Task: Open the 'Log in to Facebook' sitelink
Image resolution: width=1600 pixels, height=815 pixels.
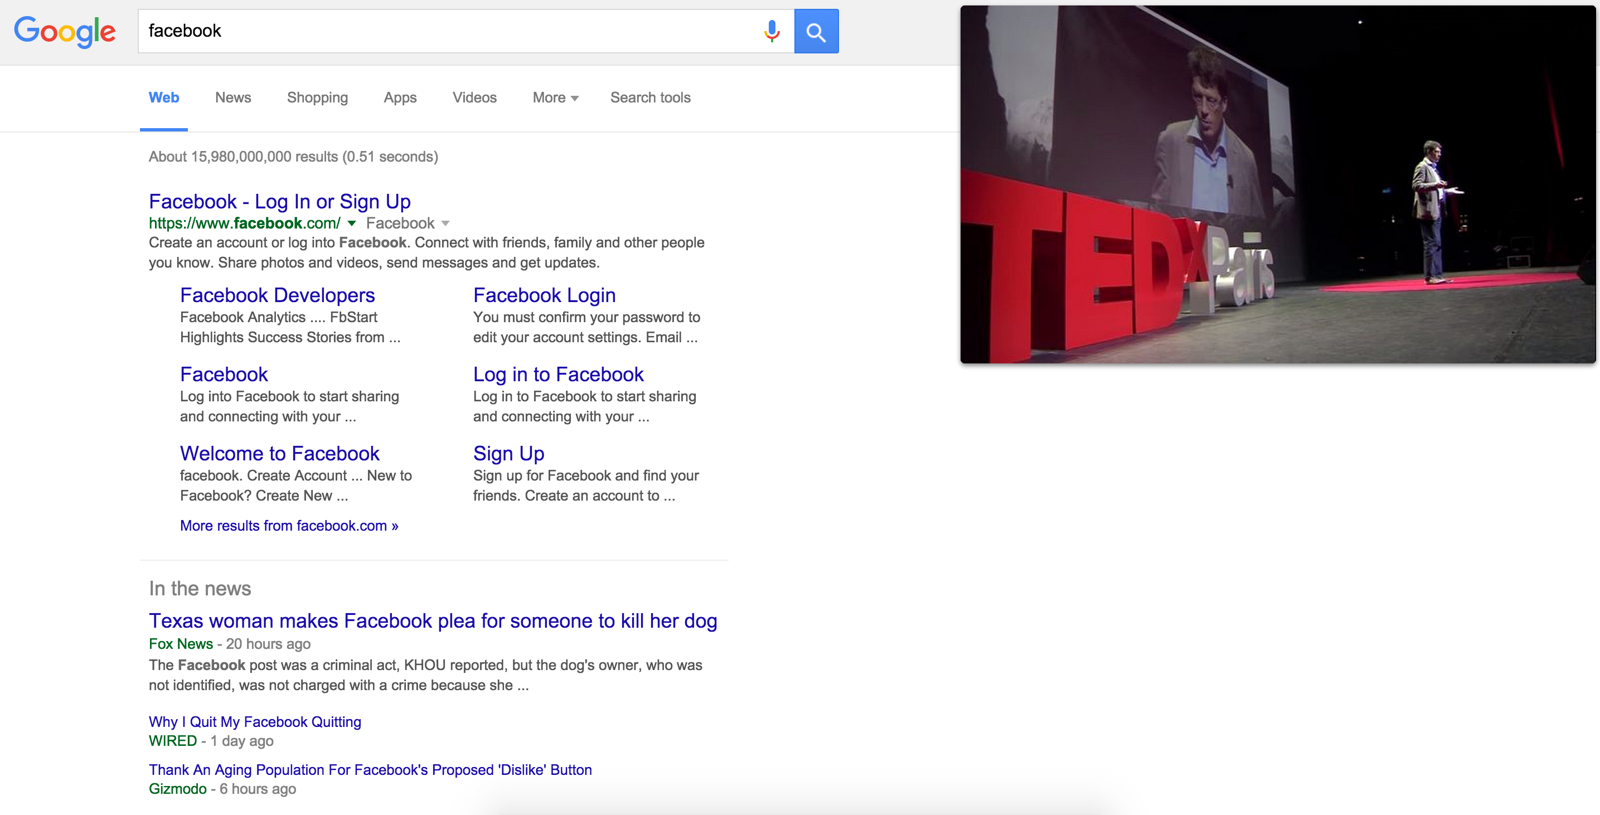Action: click(x=558, y=374)
